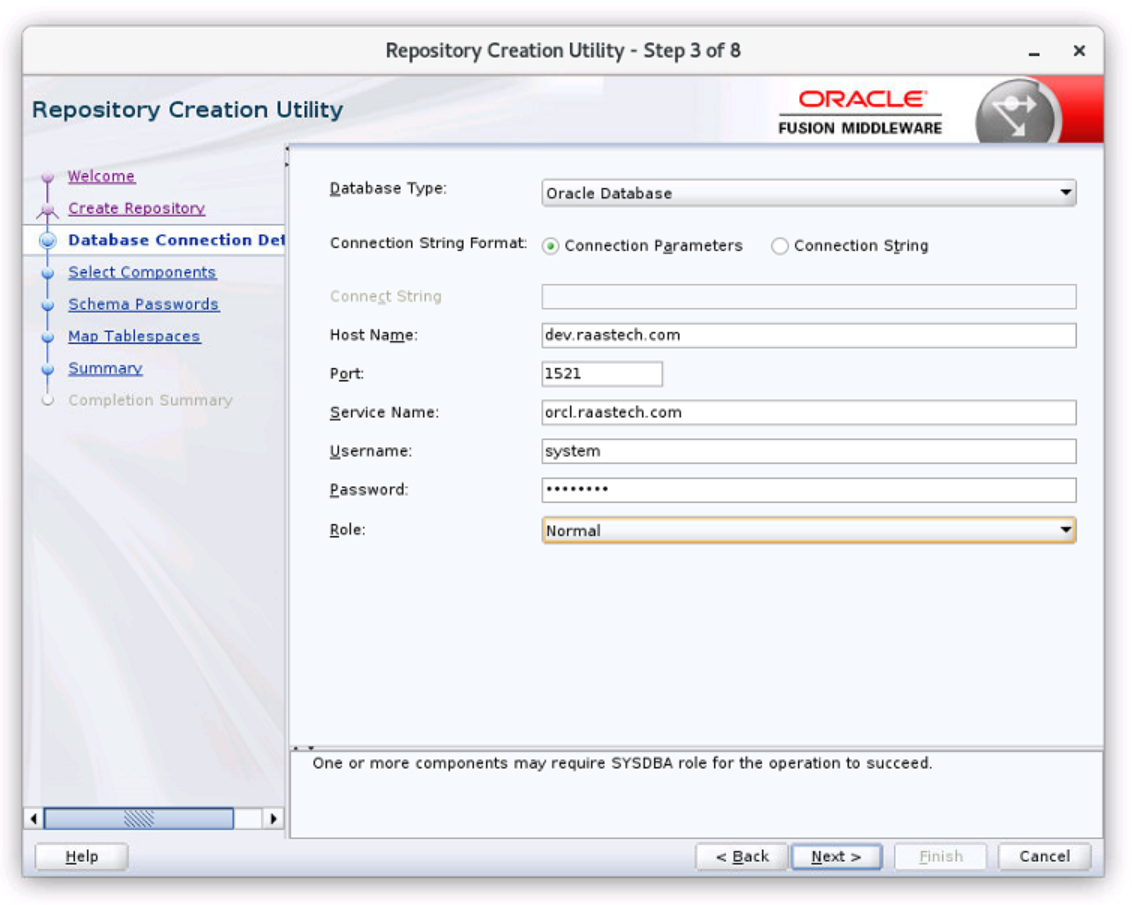This screenshot has height=905, width=1132.
Task: Click the Password field
Action: pyautogui.click(x=808, y=490)
